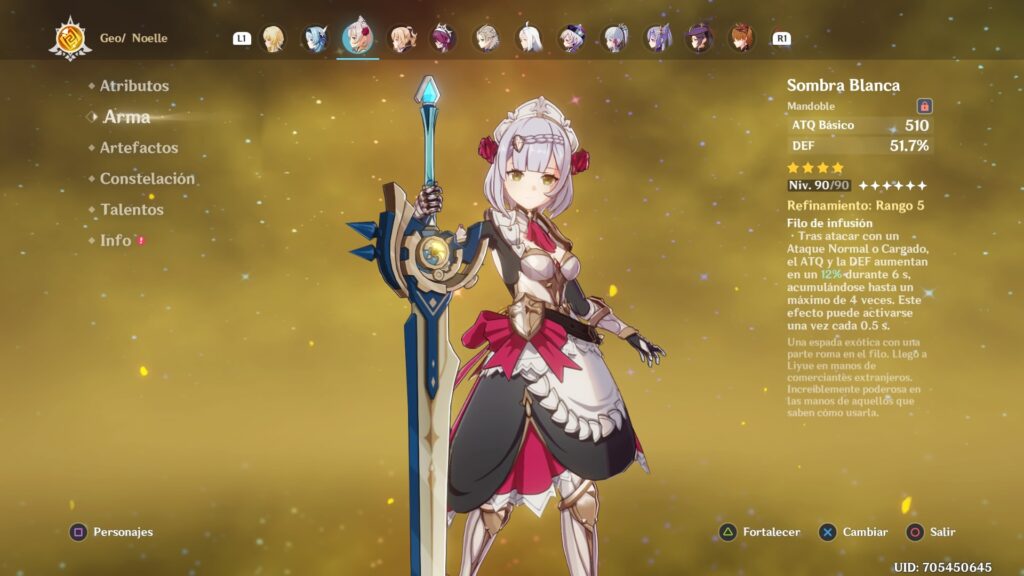The width and height of the screenshot is (1024, 576).
Task: Click the weapon type label Mandoble
Action: pos(810,106)
